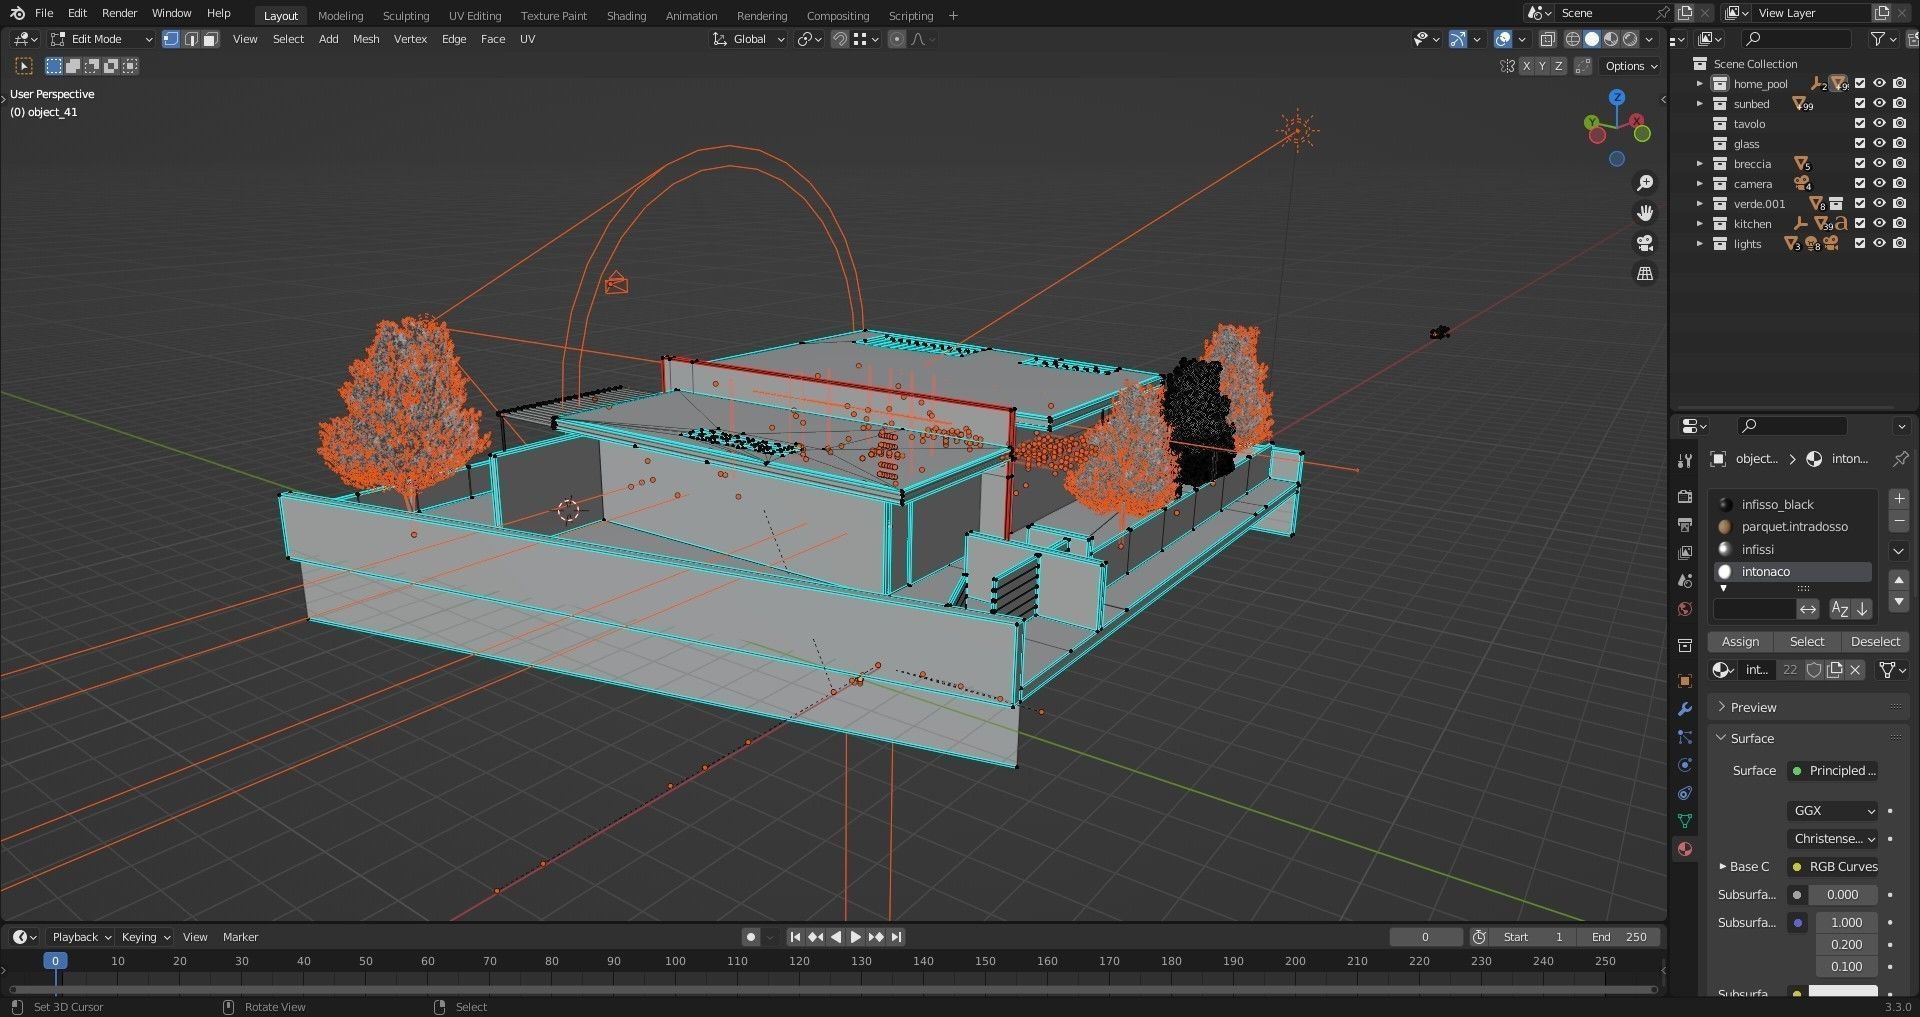Open the Edit Mode dropdown

click(x=102, y=39)
